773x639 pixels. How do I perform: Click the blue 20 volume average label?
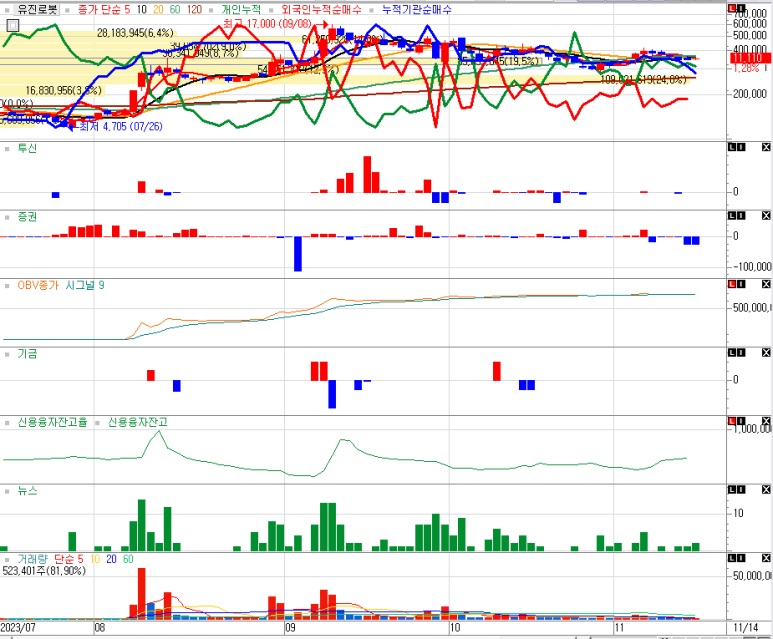pos(111,559)
